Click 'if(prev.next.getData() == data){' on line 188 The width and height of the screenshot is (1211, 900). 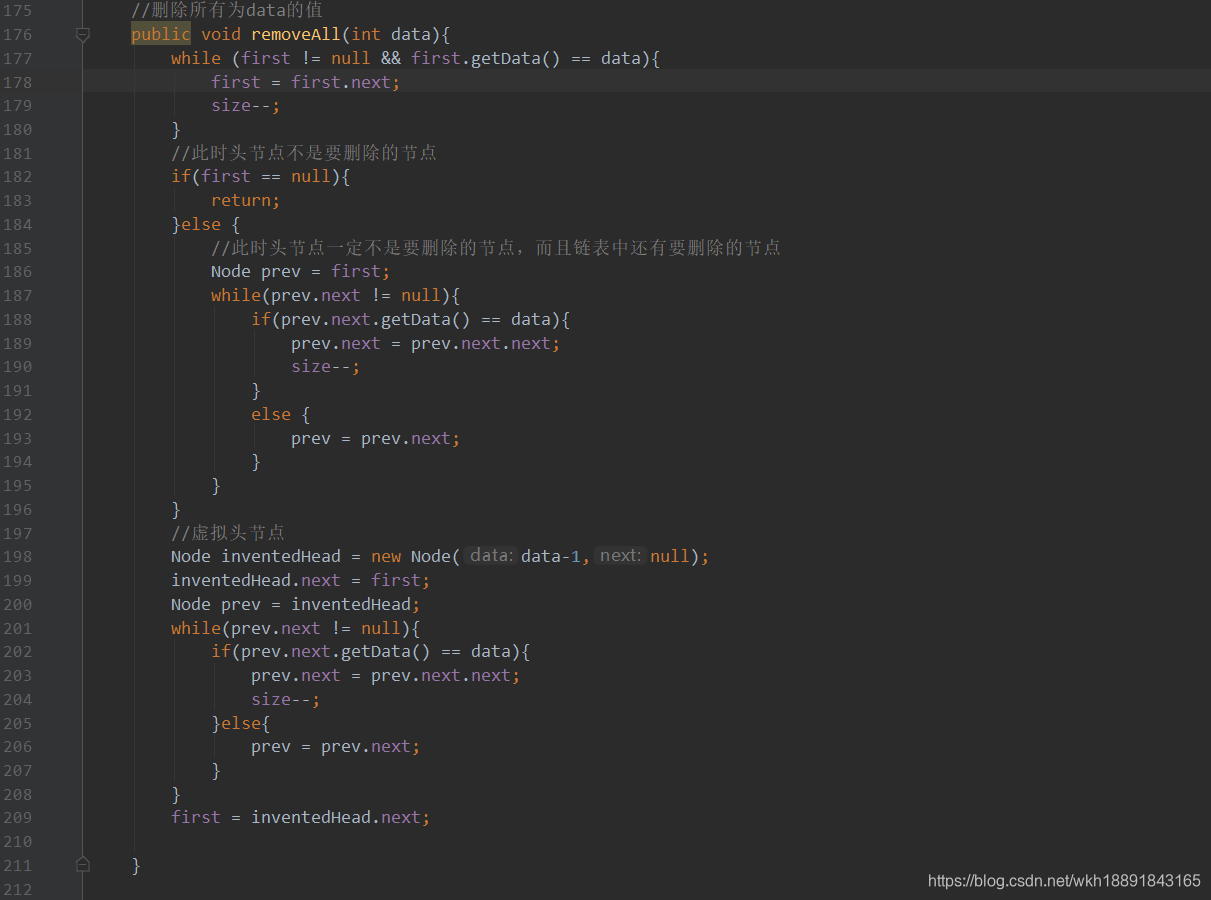click(411, 320)
